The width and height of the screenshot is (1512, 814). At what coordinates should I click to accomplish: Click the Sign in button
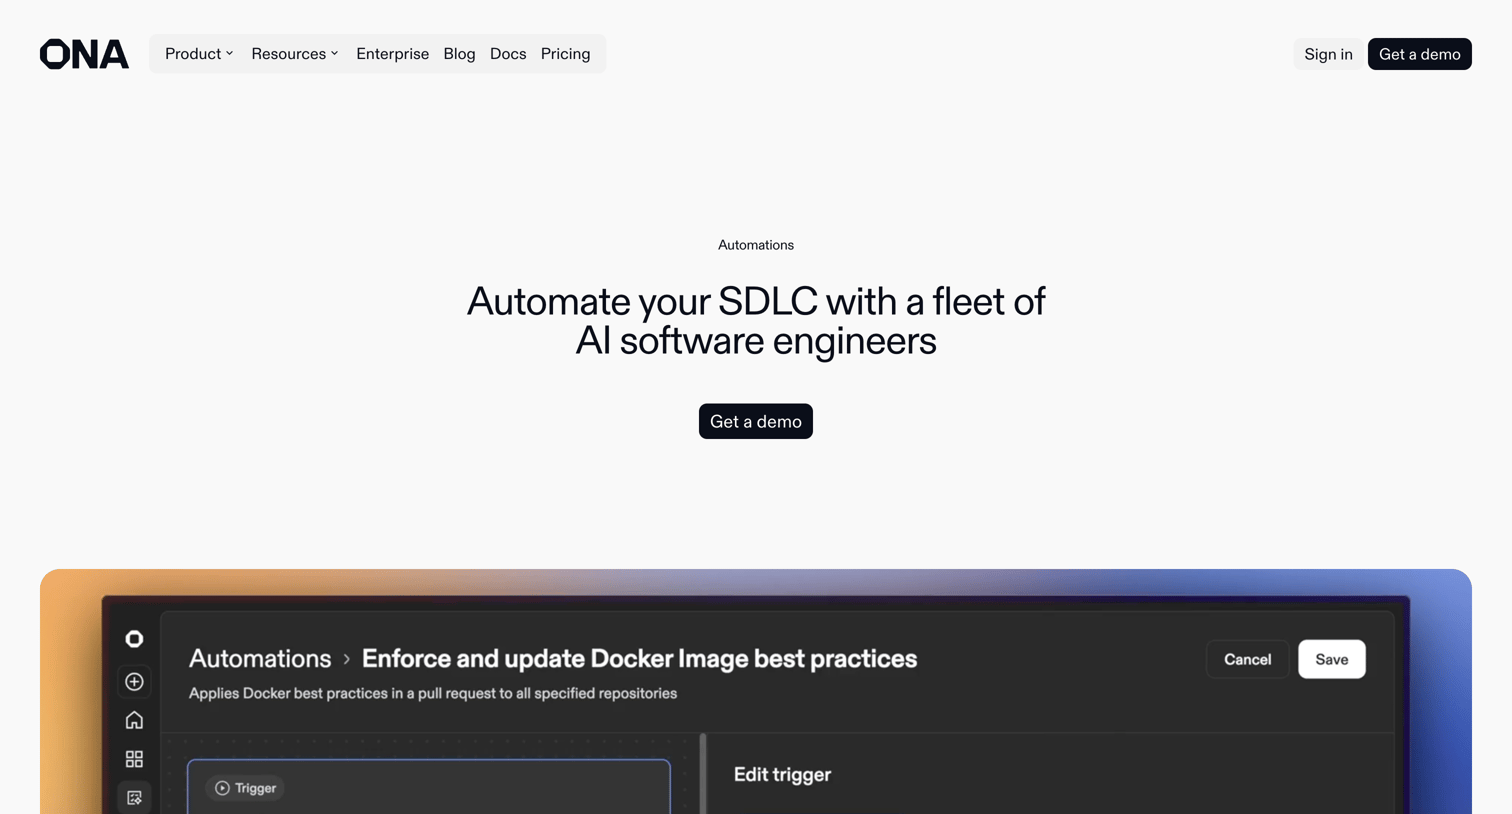tap(1328, 54)
